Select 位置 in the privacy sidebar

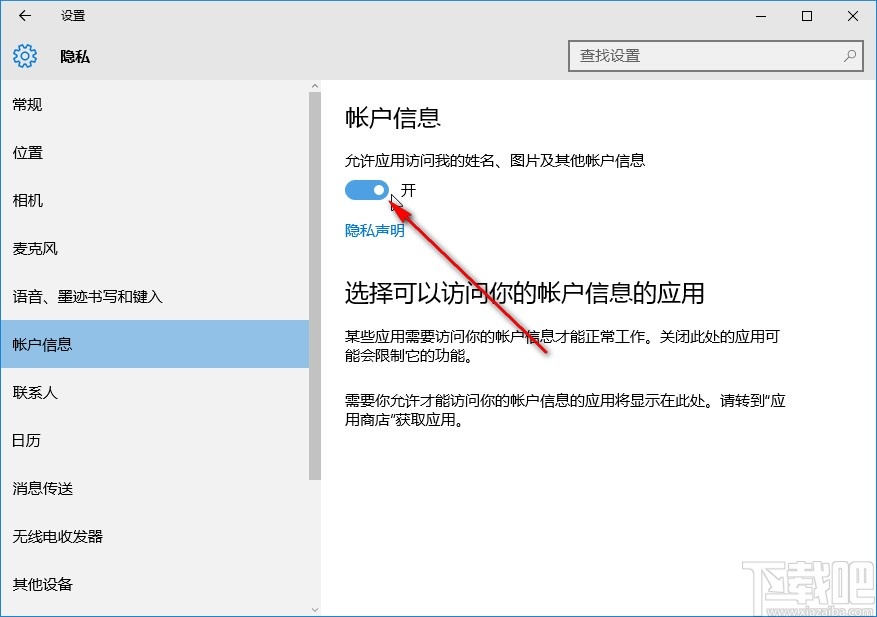coord(27,152)
